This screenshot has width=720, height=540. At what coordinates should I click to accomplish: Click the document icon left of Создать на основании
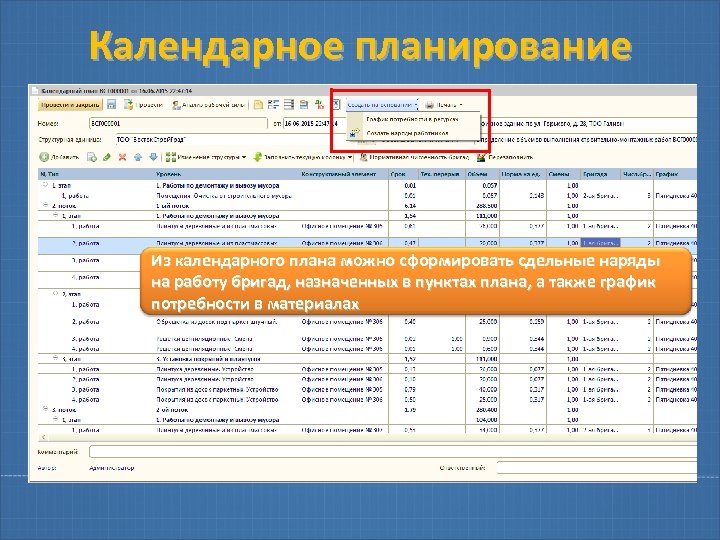336,105
